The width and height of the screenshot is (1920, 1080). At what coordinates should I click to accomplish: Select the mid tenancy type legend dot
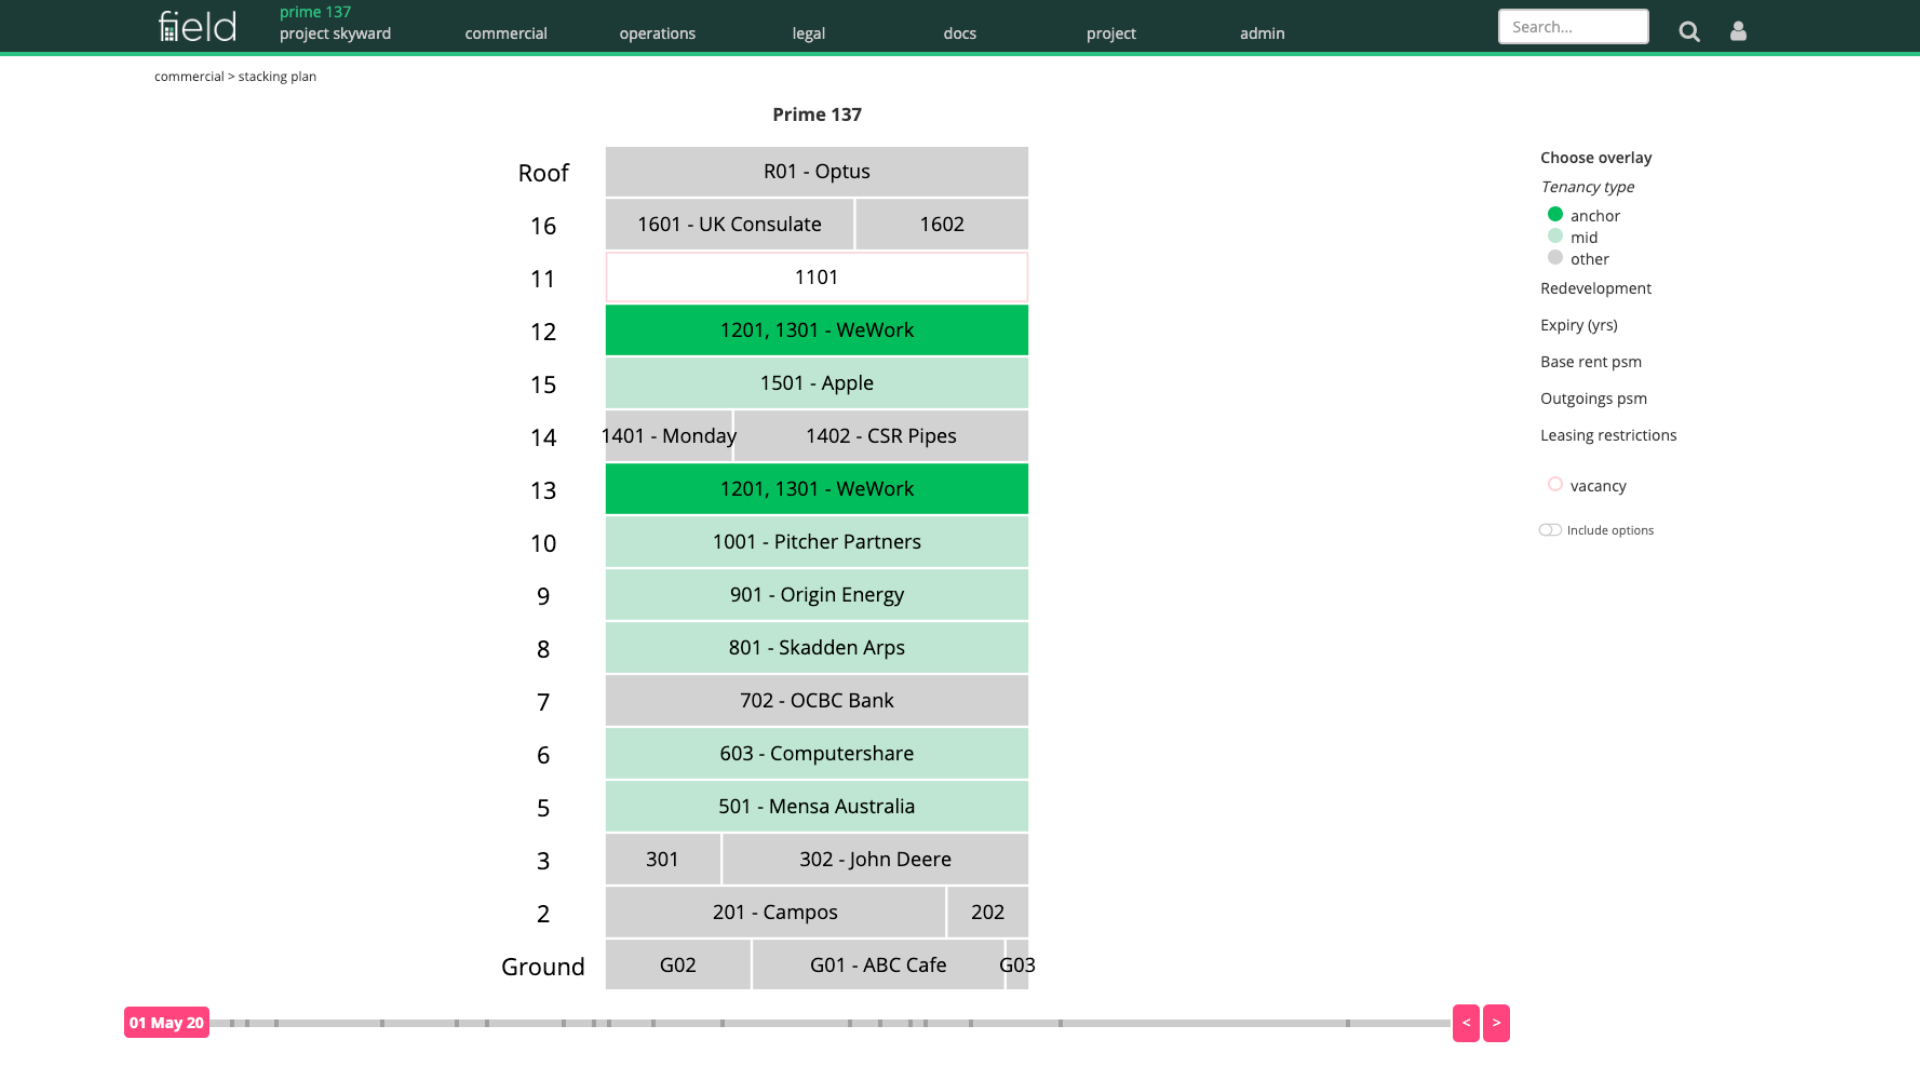[x=1555, y=236]
